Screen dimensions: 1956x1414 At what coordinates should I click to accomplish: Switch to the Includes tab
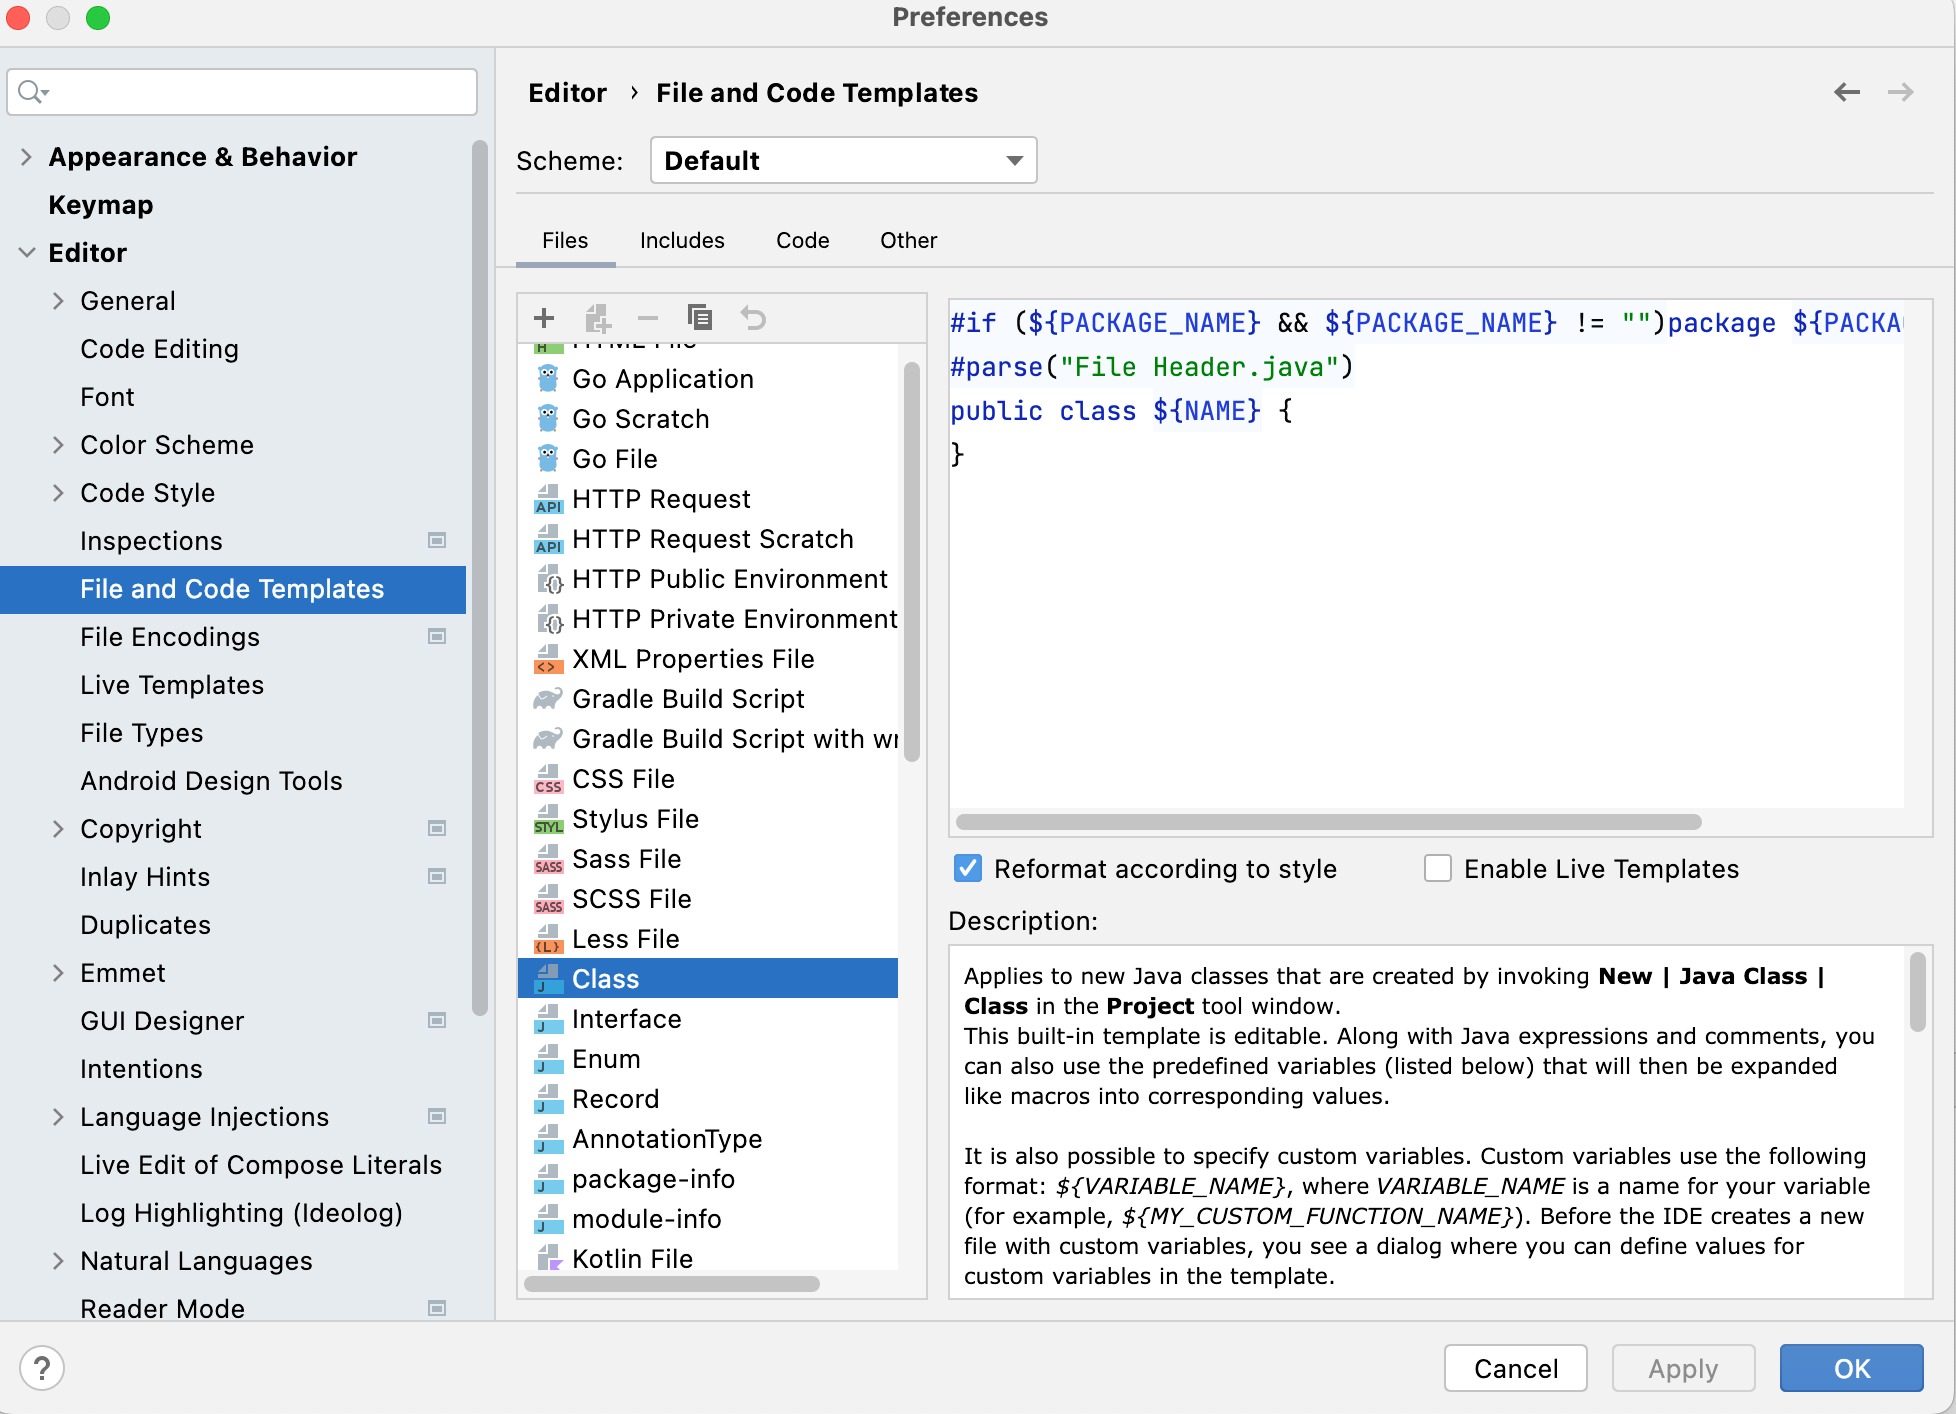pos(682,241)
